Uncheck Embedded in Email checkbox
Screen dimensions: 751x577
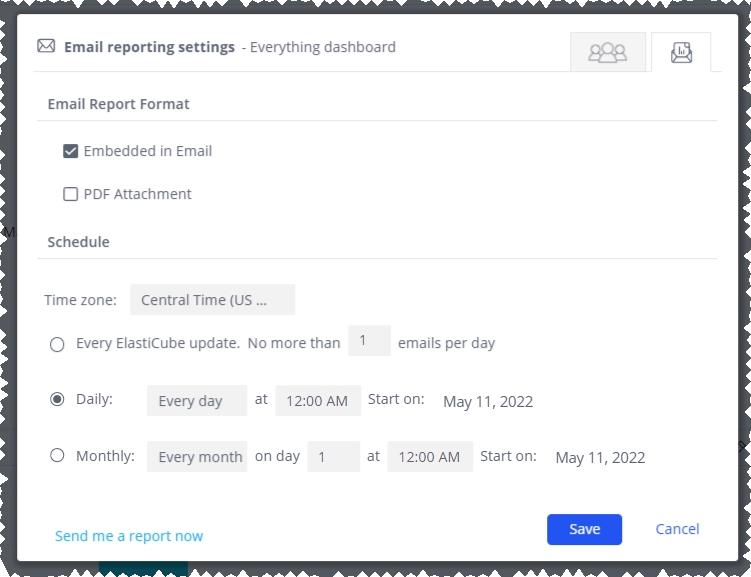click(70, 151)
